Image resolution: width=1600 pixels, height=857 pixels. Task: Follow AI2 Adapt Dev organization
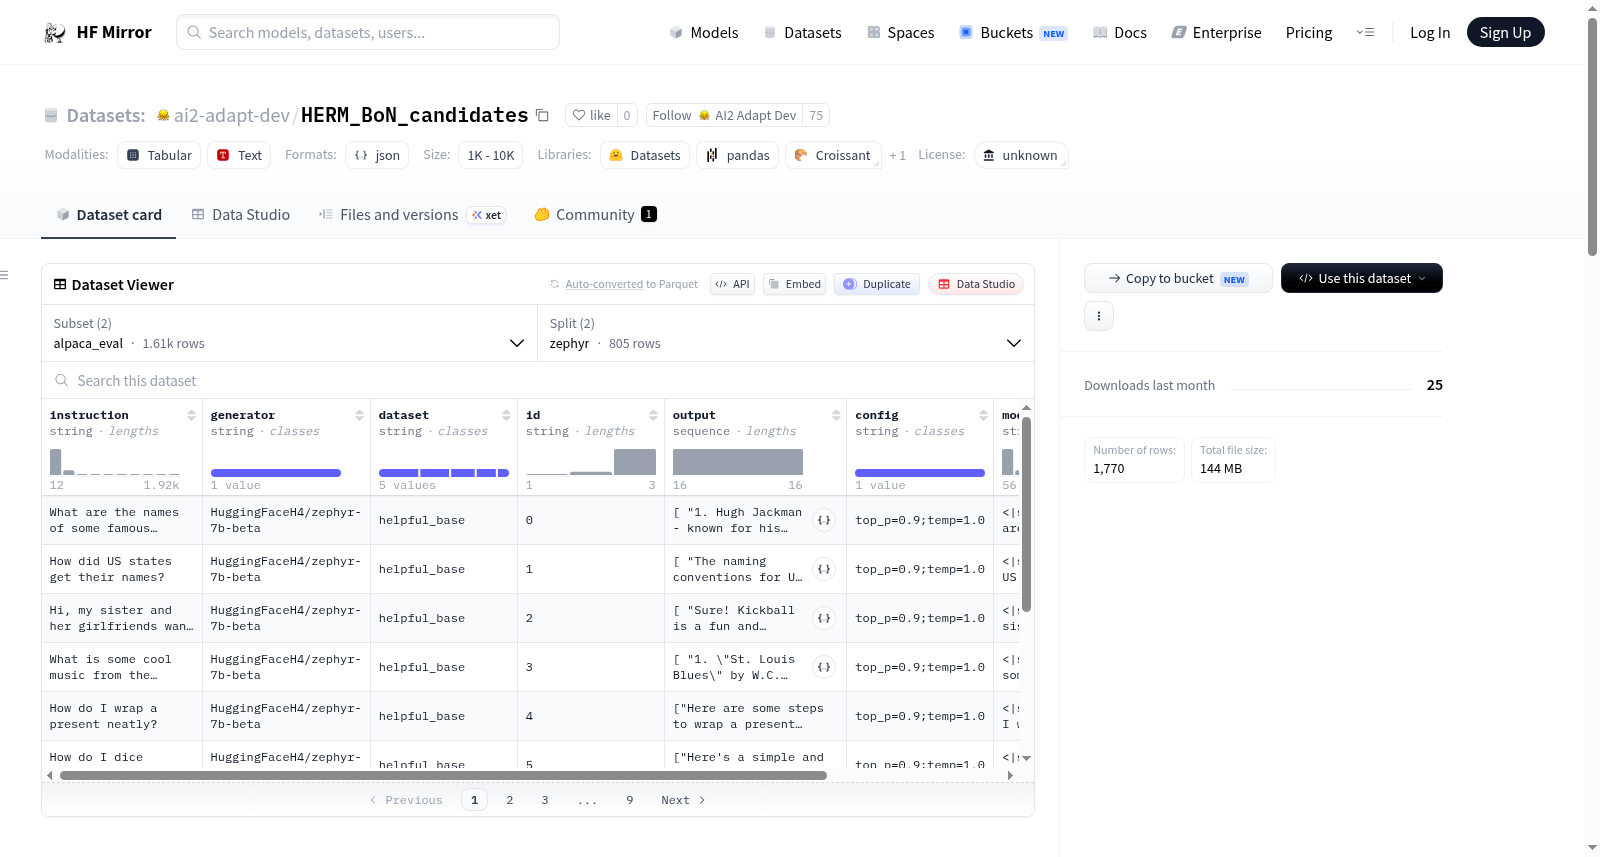(726, 115)
